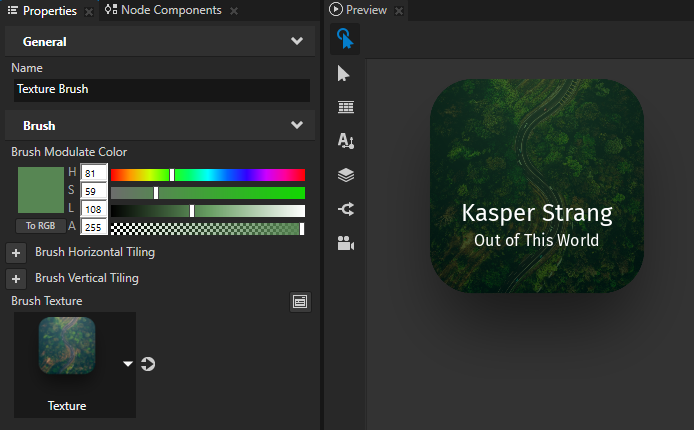Open the Brush Texture property editor icon
Viewport: 694px width, 430px height.
point(300,301)
